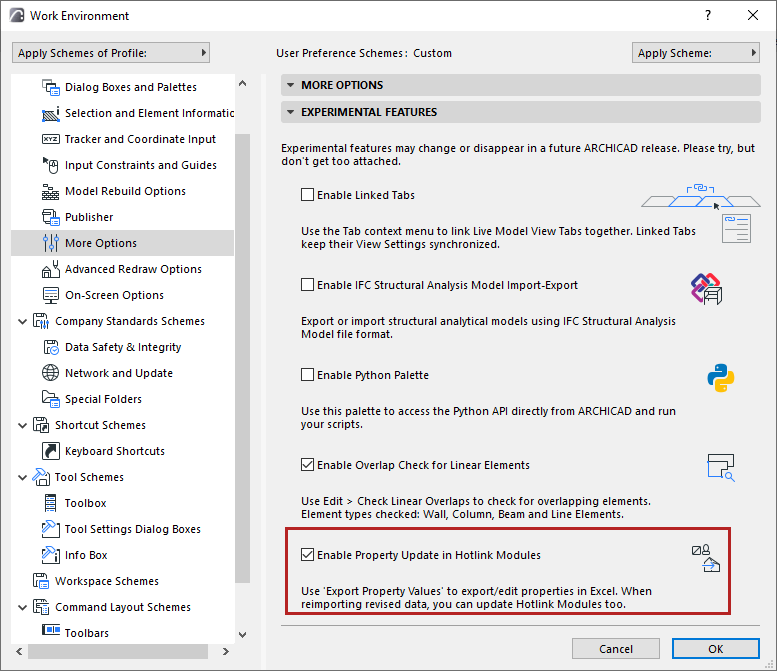Viewport: 777px width, 671px height.
Task: Open the Apply Scheme dropdown
Action: (696, 53)
